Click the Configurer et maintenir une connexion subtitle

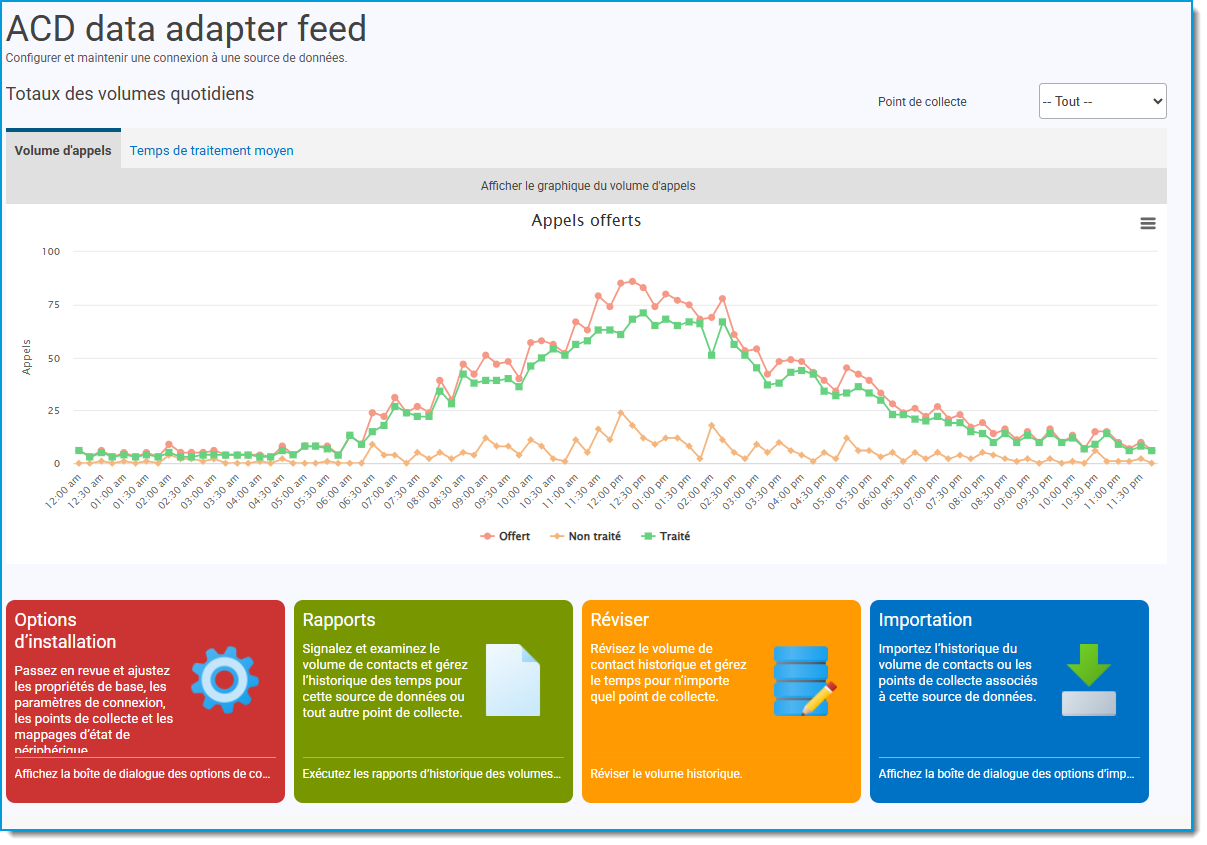point(177,58)
